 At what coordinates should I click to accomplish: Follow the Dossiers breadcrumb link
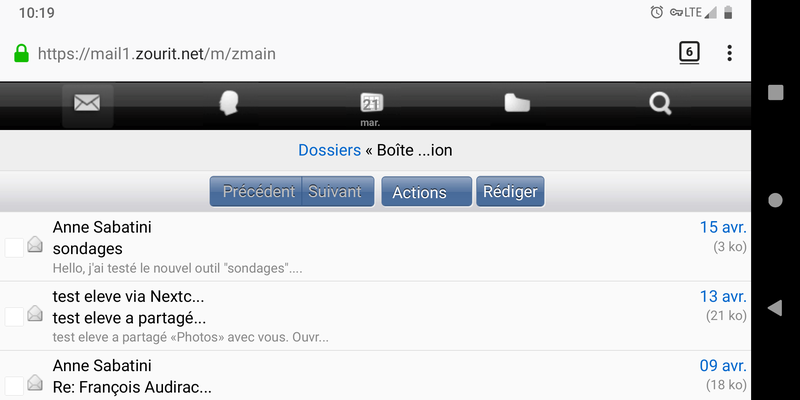click(x=329, y=150)
